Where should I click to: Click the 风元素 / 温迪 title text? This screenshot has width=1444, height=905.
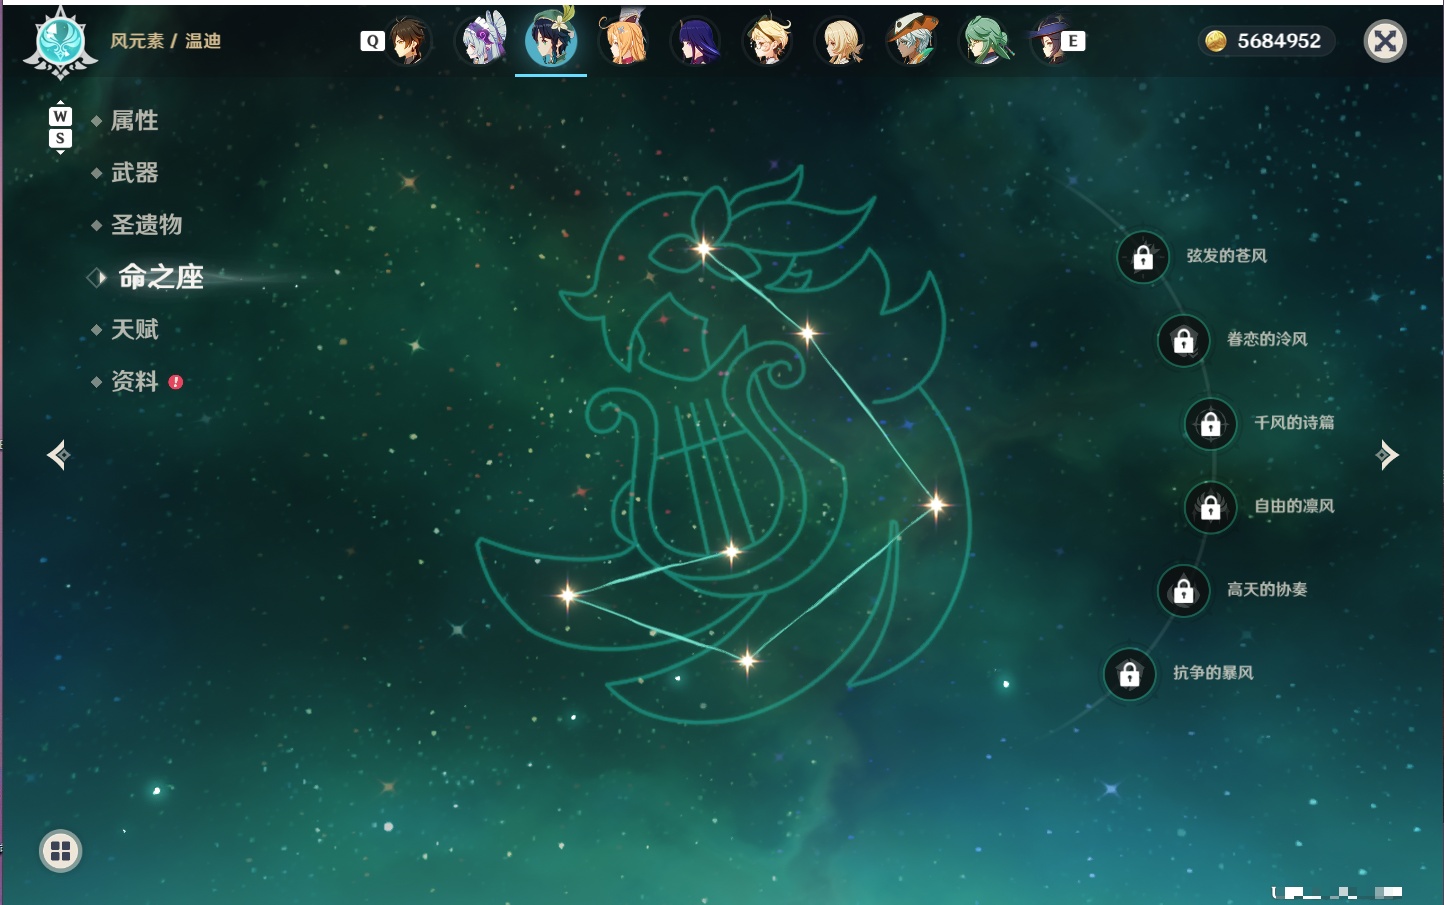pos(165,41)
